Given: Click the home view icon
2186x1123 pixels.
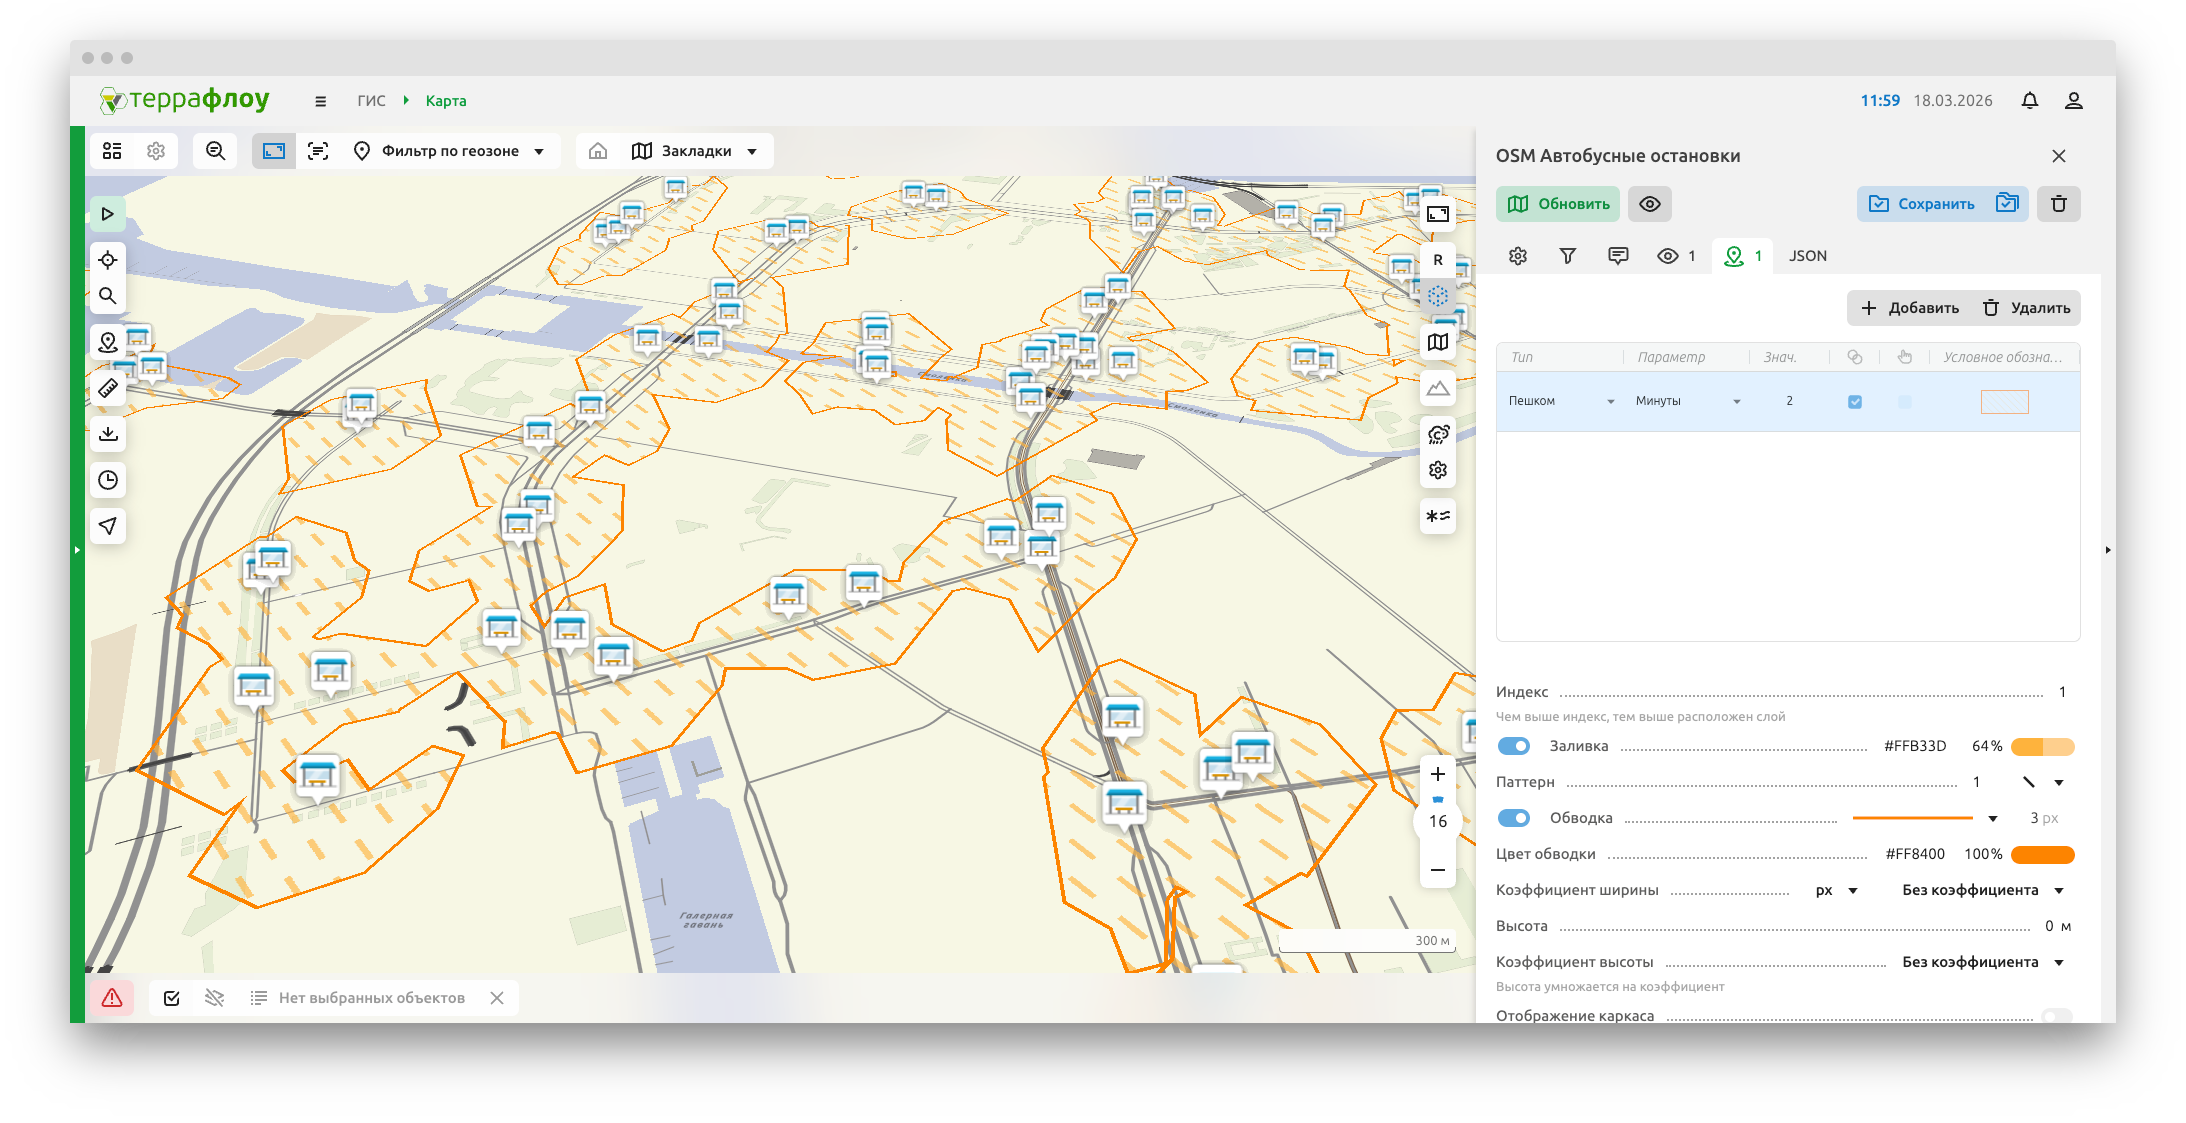Looking at the screenshot, I should pos(598,151).
